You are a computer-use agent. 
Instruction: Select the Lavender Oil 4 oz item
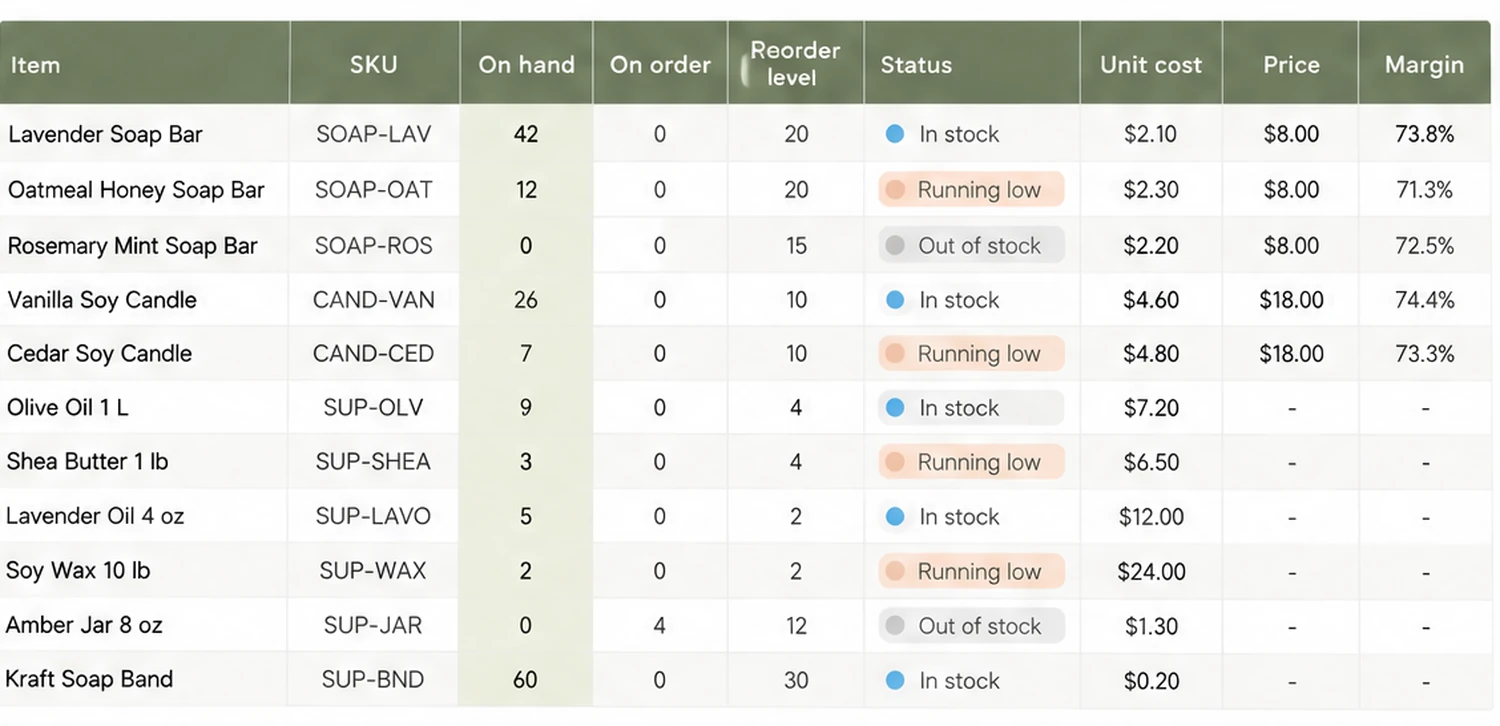pos(95,517)
